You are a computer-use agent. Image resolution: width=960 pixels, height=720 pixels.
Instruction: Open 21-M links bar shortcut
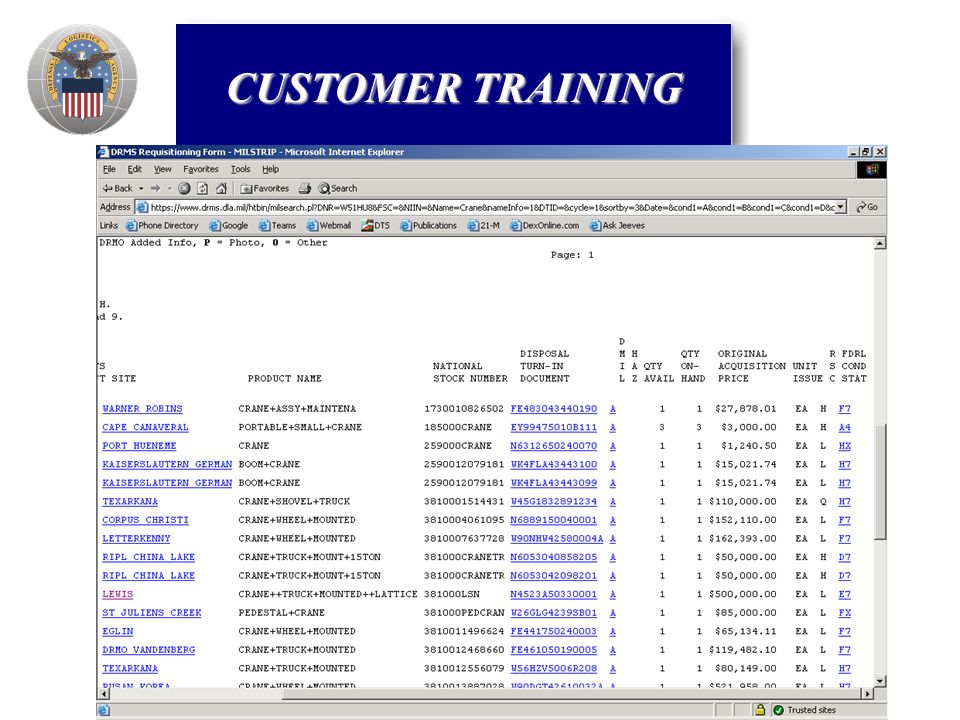(x=484, y=225)
